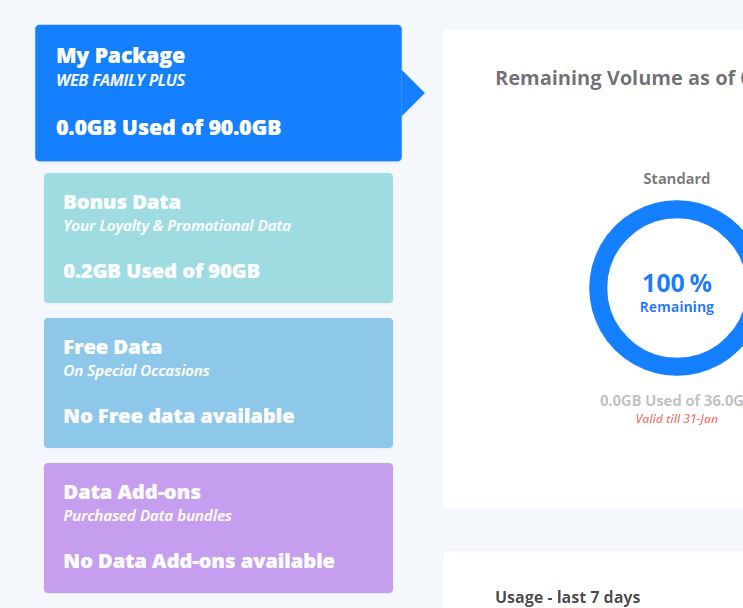Click the blue arrow pointer beside My Package
Image resolution: width=743 pixels, height=608 pixels.
click(x=413, y=93)
